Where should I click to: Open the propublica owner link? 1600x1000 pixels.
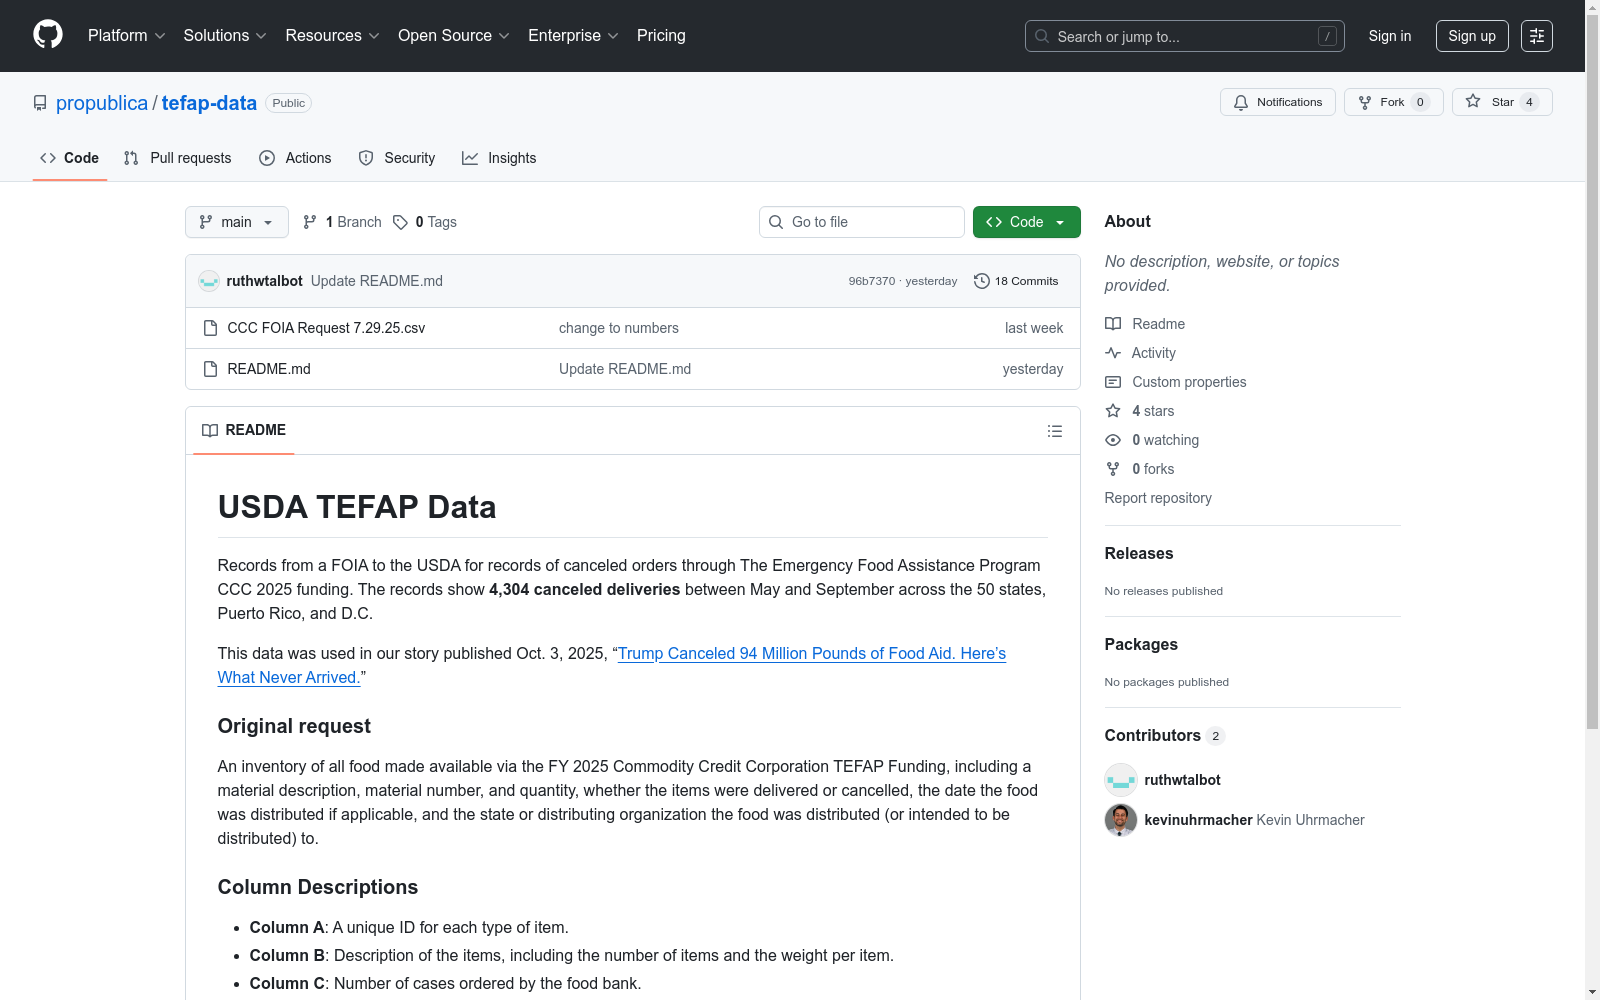102,103
